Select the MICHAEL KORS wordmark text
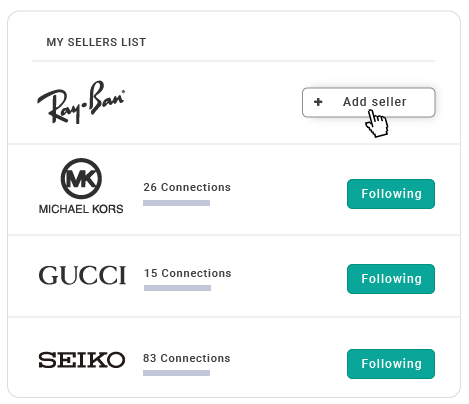This screenshot has width=469, height=404. click(81, 209)
